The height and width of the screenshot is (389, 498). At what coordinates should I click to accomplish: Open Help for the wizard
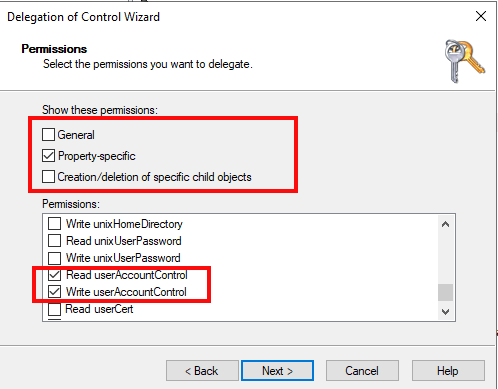click(448, 371)
